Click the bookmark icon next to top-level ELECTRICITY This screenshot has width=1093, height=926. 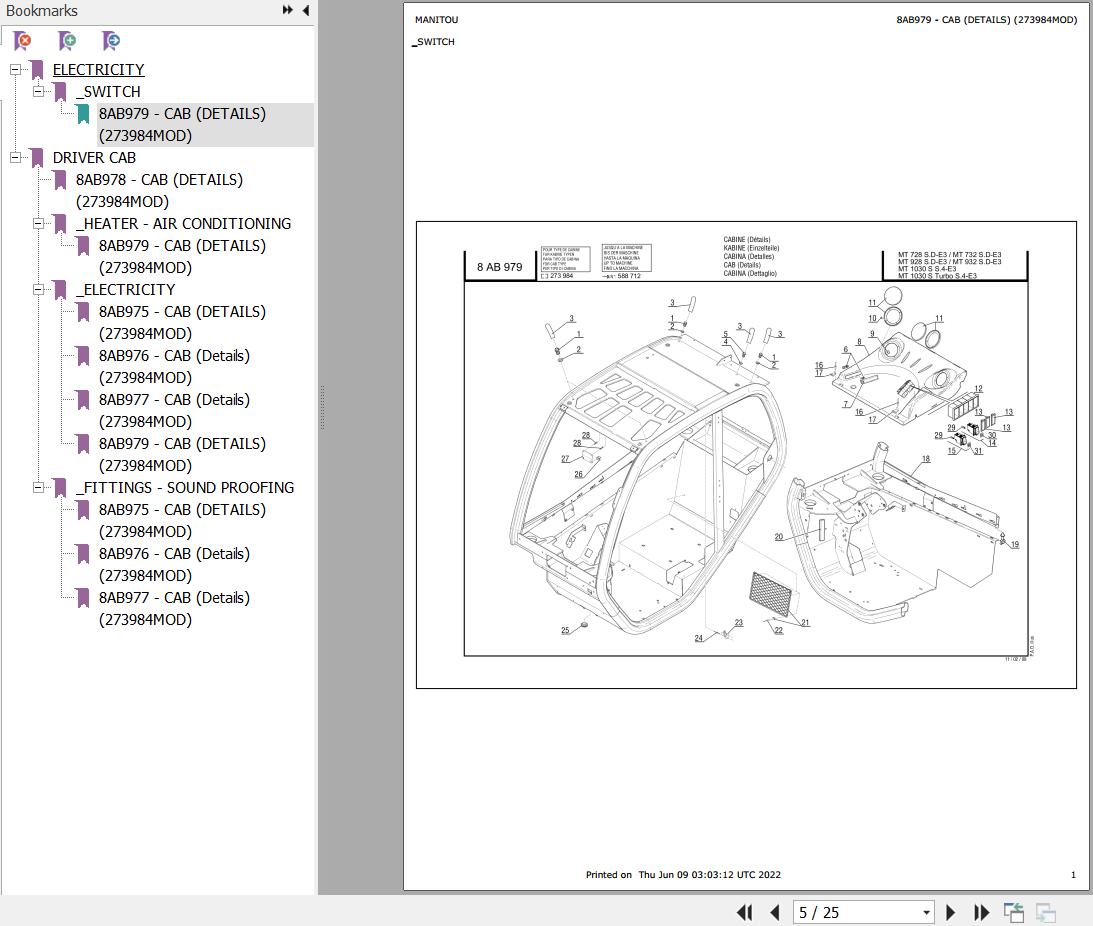[x=38, y=70]
